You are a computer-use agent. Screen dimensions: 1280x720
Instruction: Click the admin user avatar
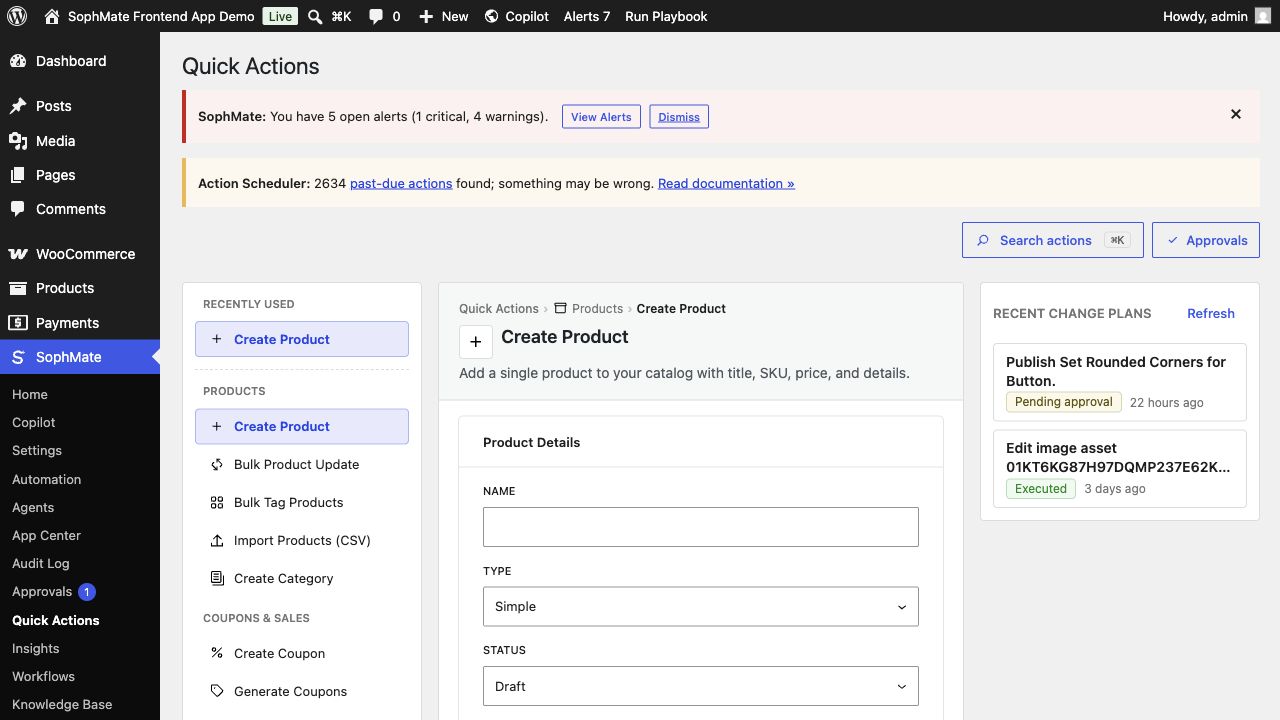tap(1263, 16)
